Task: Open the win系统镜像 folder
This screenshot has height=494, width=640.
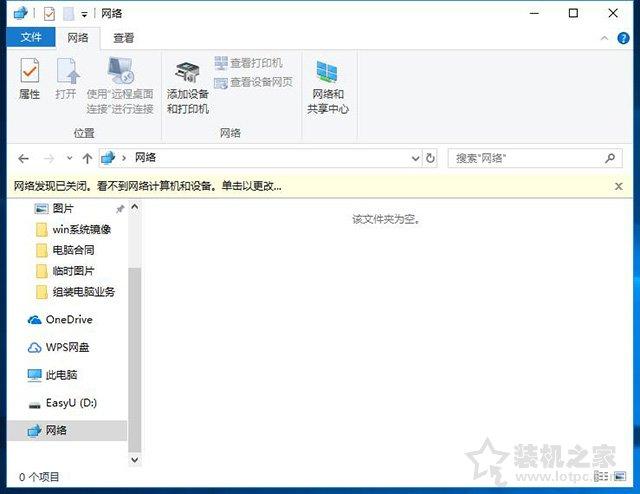Action: coord(74,229)
